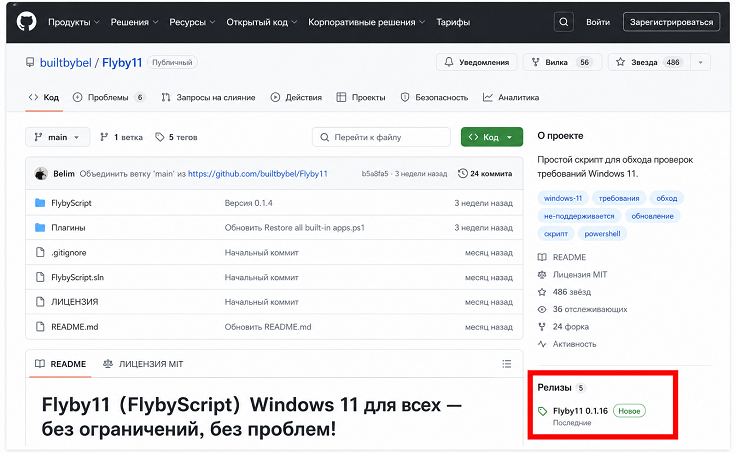This screenshot has width=735, height=453.
Task: Open the Проекты tab
Action: [361, 98]
